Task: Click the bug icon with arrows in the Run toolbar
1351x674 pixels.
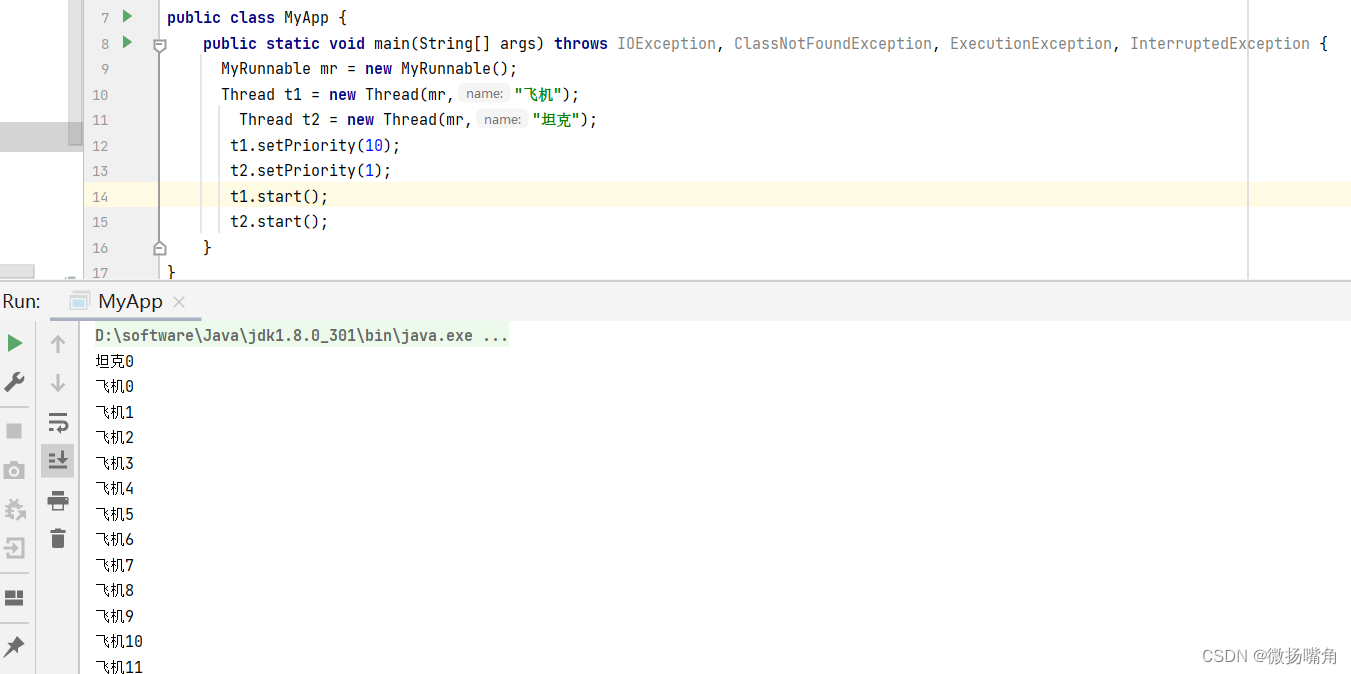Action: 15,510
